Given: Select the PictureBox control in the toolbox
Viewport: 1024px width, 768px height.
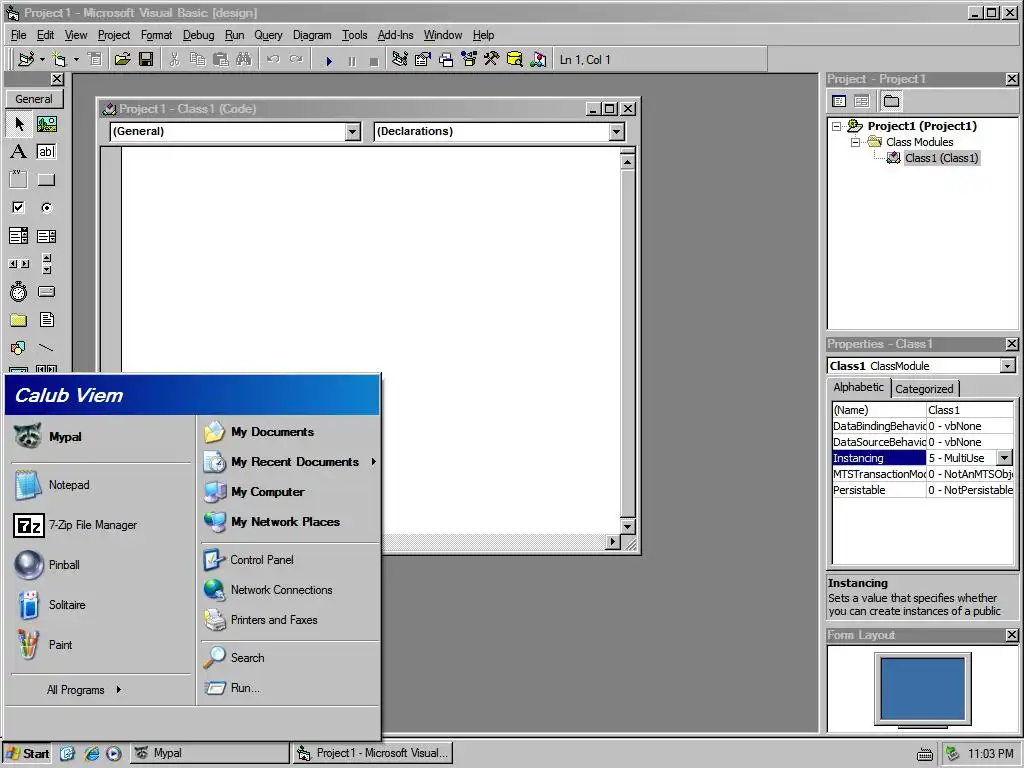Looking at the screenshot, I should coord(46,123).
